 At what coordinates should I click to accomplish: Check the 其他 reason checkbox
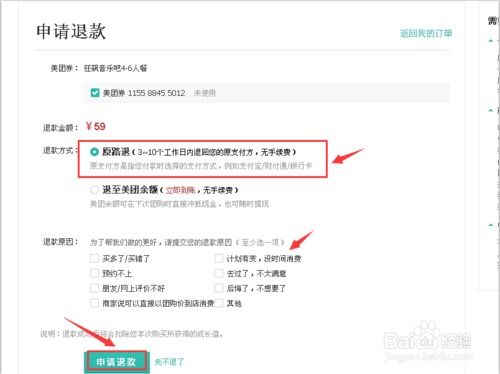click(x=219, y=303)
